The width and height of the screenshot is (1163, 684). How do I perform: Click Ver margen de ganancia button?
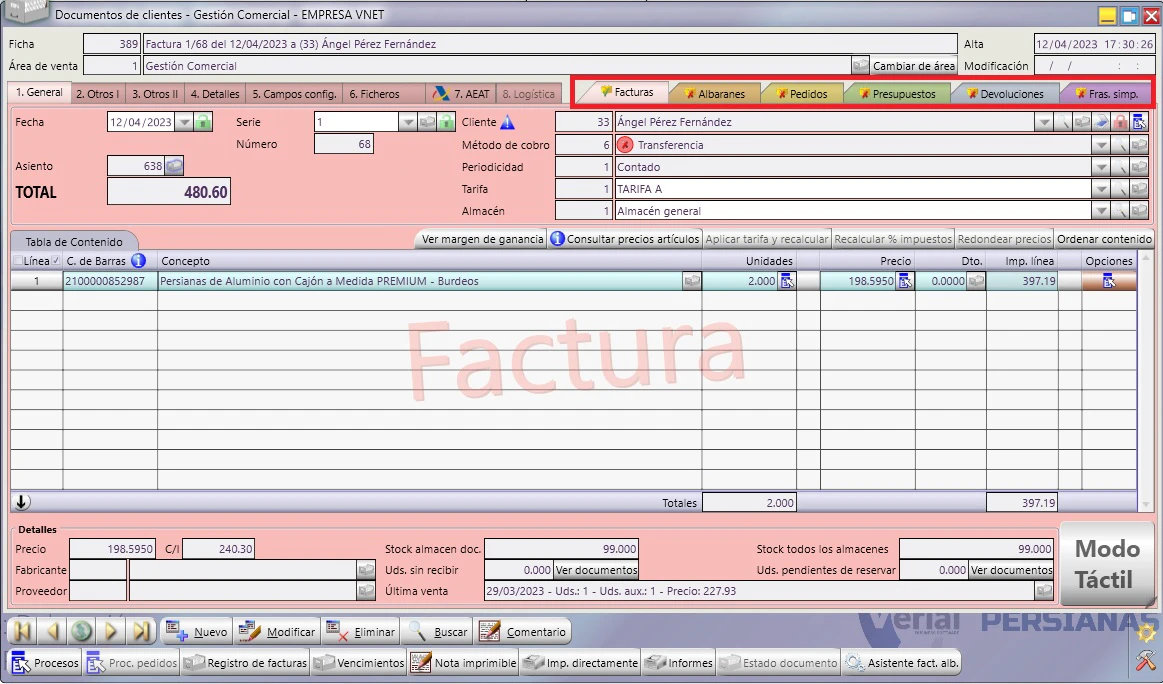[483, 239]
